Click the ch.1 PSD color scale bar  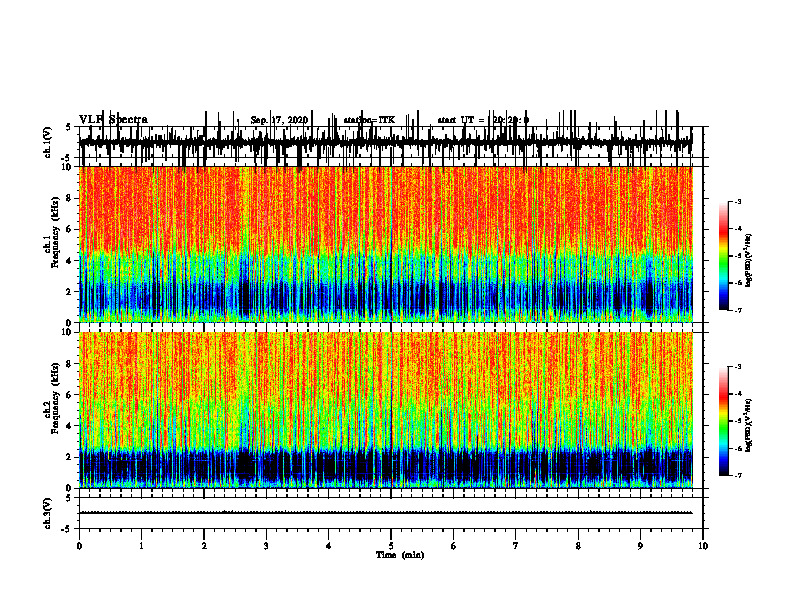point(724,256)
